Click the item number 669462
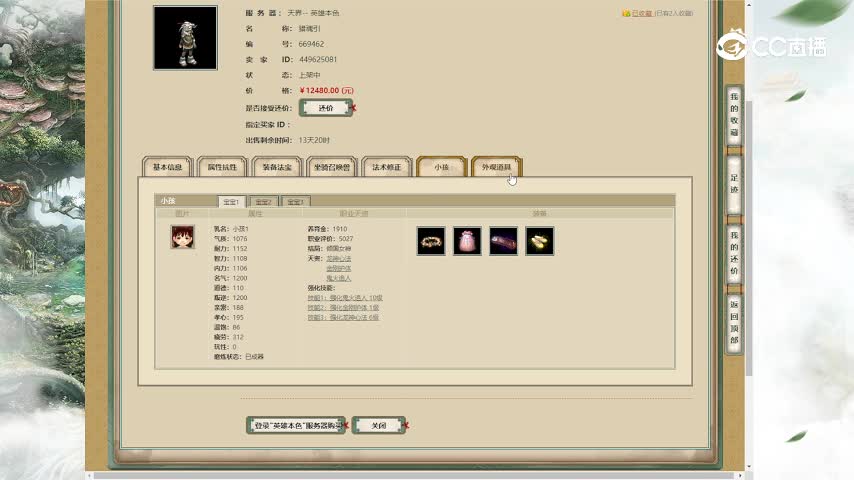Screen dimensions: 854x480 [311, 44]
